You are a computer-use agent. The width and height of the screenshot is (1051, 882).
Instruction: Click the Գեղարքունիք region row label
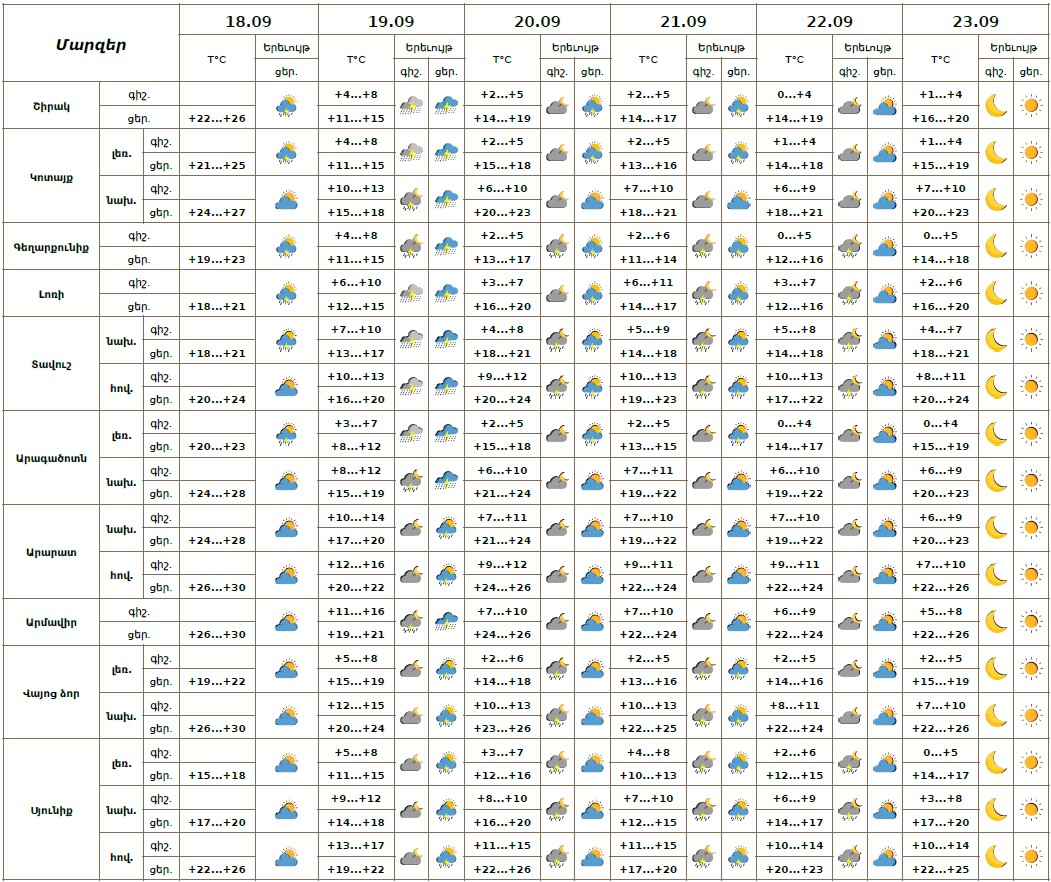coord(50,246)
